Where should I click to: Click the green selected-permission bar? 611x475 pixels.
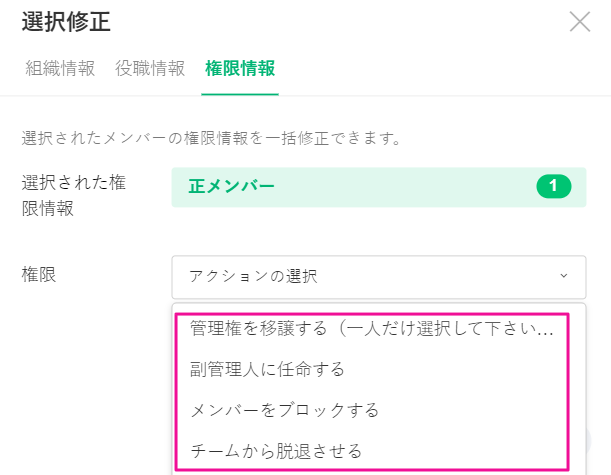point(400,186)
